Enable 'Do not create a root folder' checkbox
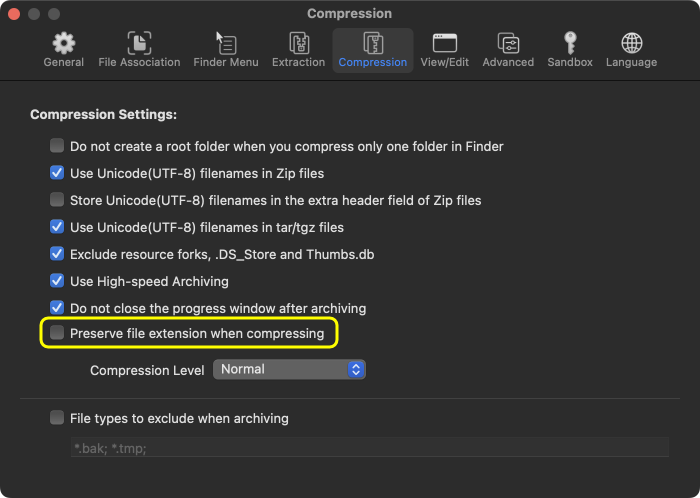700x498 pixels. pyautogui.click(x=57, y=146)
